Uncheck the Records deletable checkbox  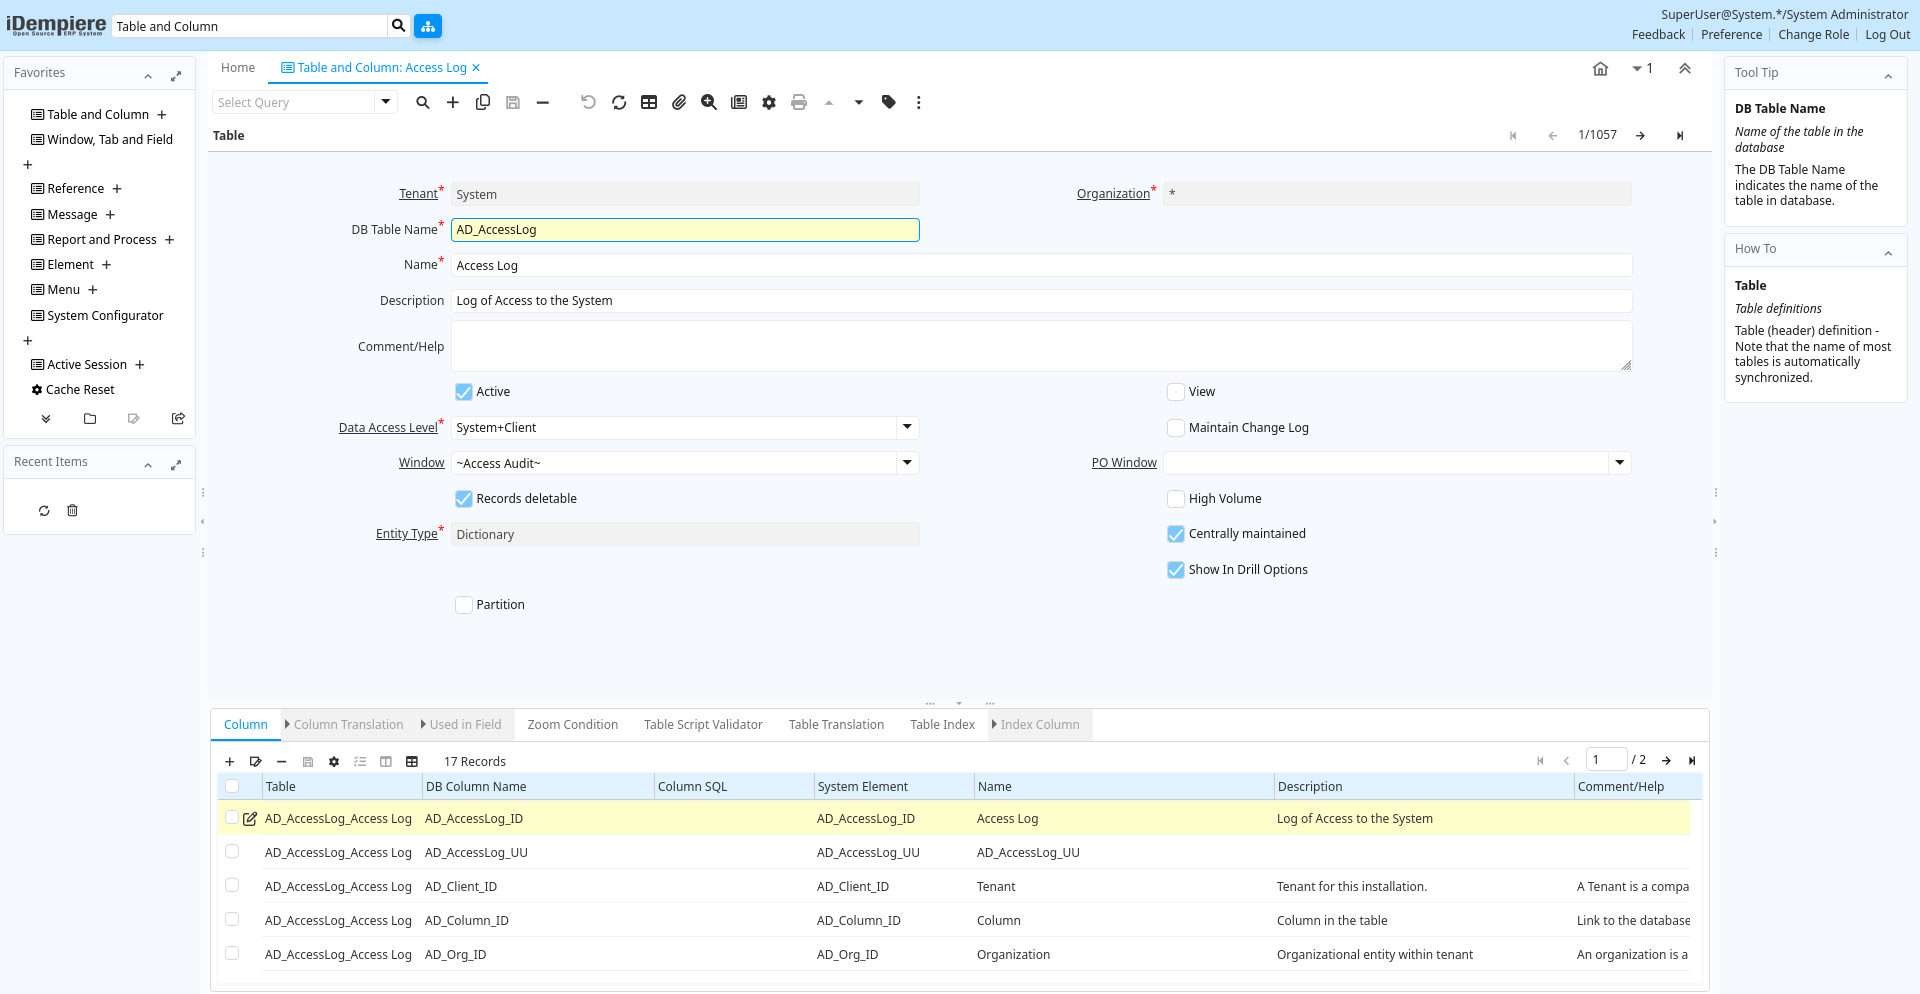point(464,499)
